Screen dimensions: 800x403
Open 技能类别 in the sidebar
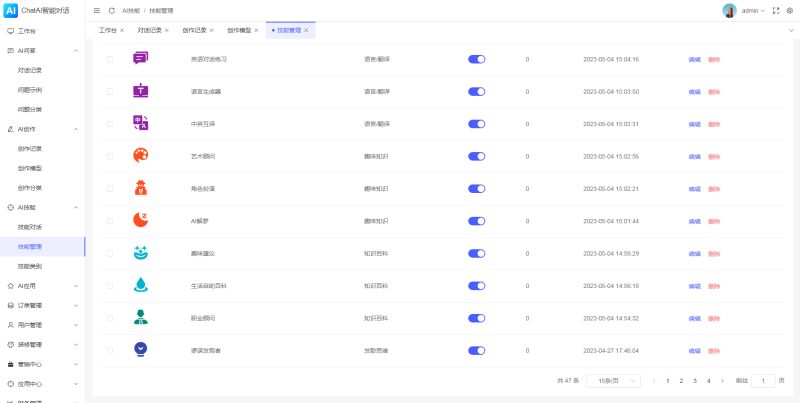[30, 266]
